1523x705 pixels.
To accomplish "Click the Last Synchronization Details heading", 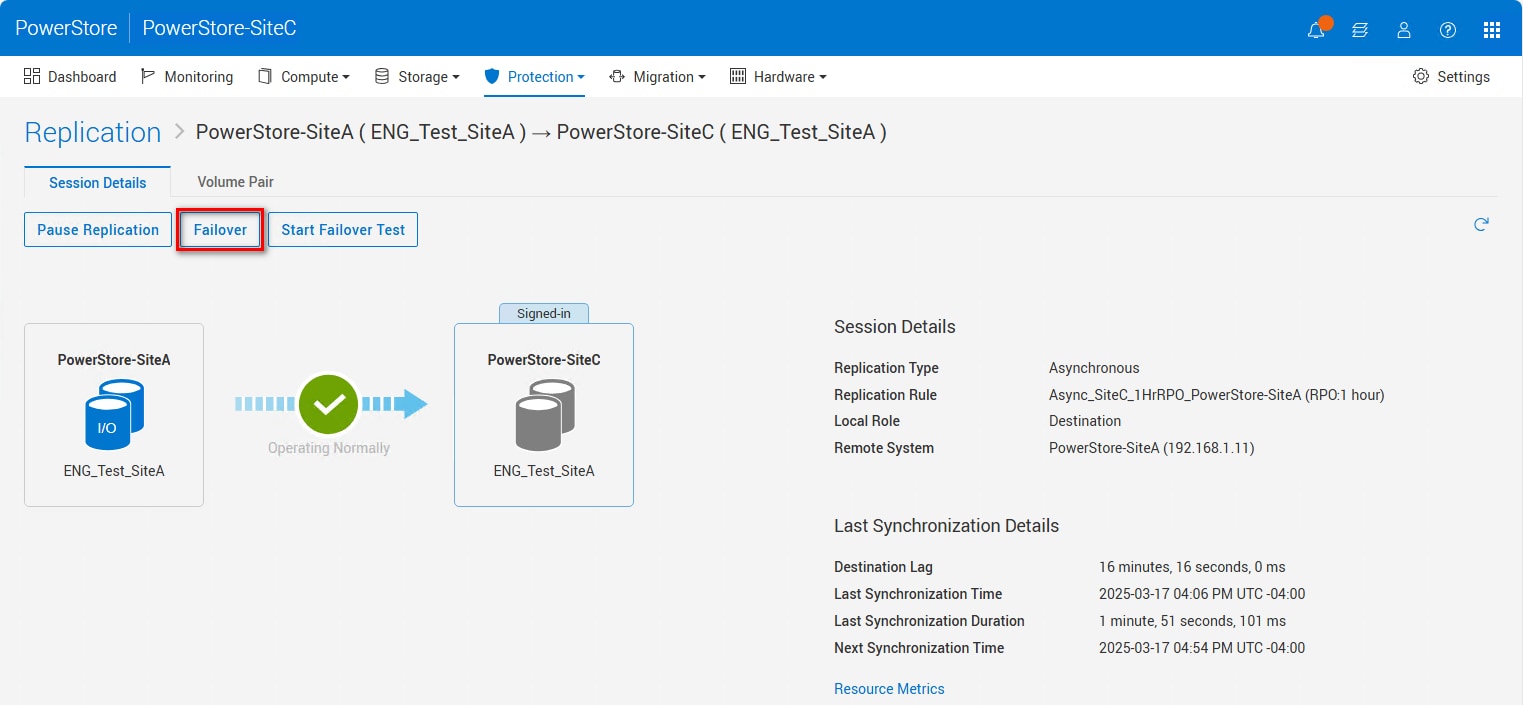I will pyautogui.click(x=946, y=526).
